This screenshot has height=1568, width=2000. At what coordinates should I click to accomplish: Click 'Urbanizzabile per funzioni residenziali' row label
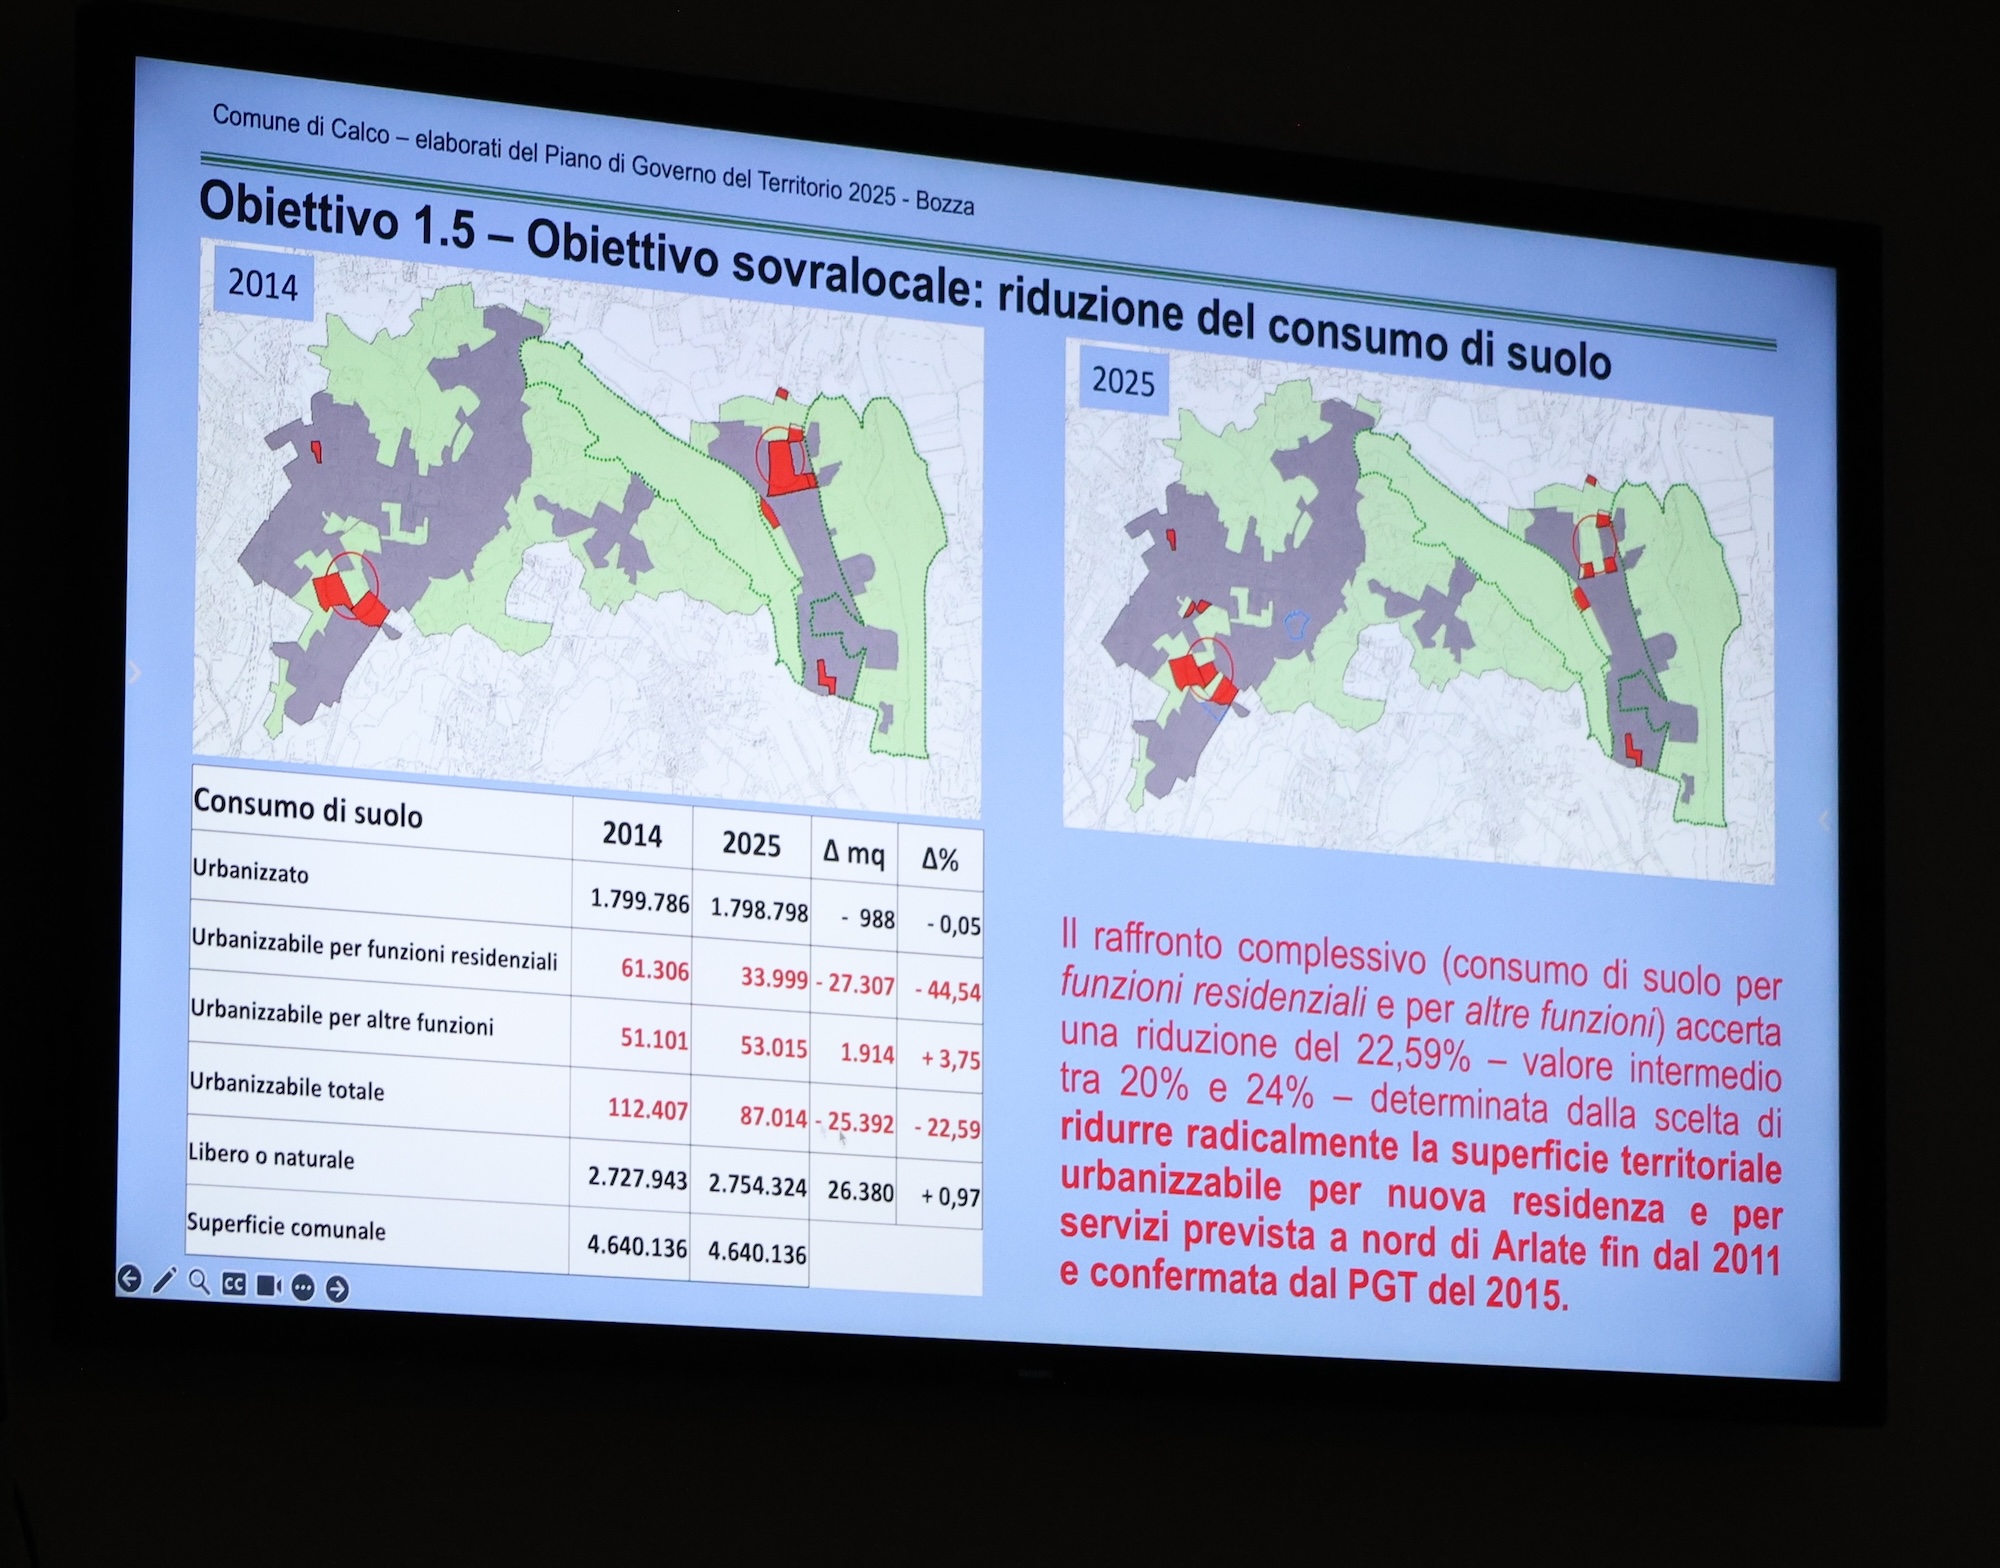[374, 950]
